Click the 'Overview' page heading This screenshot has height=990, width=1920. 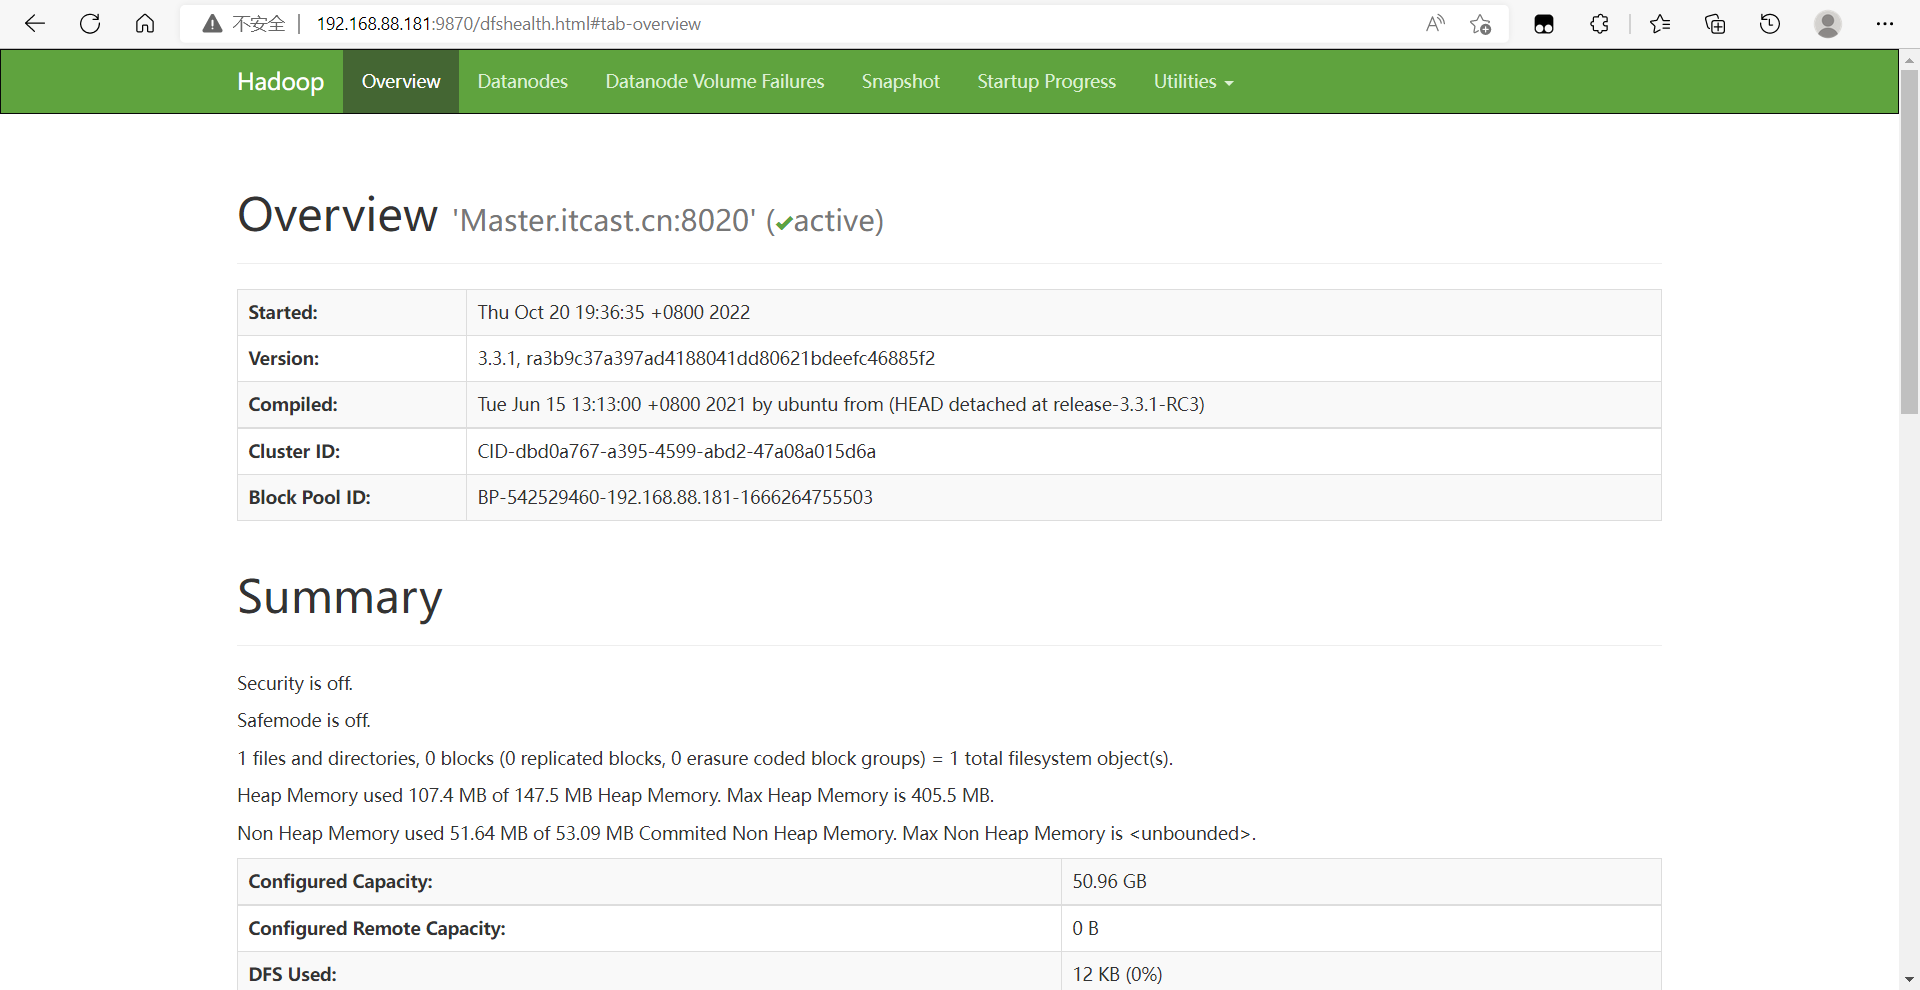tap(338, 215)
